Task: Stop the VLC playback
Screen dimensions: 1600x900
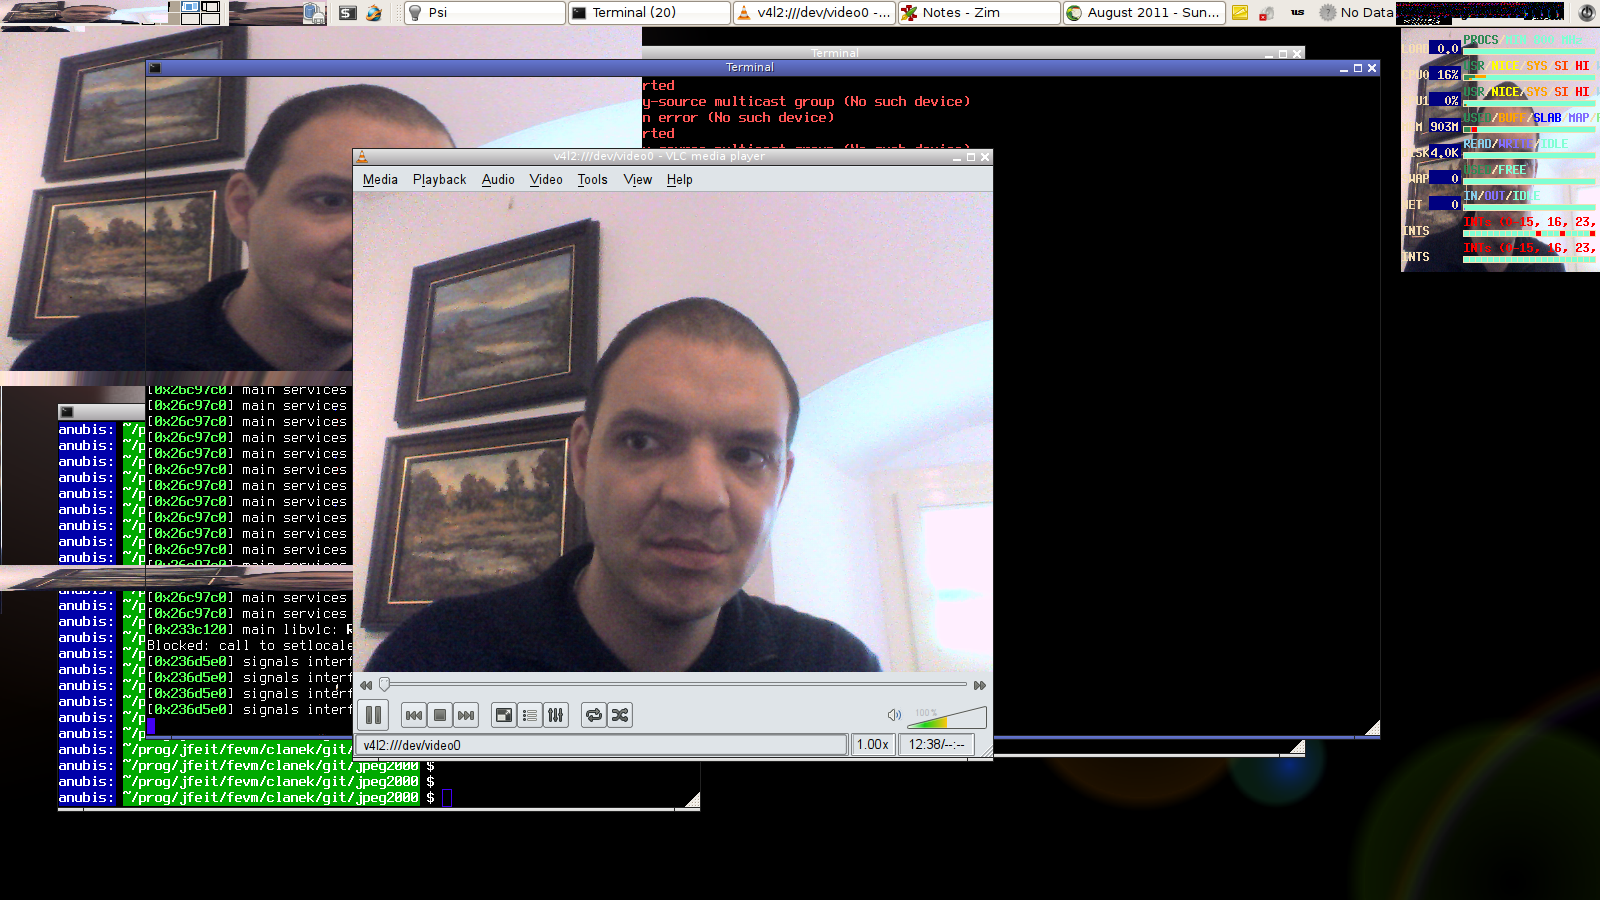Action: [439, 715]
